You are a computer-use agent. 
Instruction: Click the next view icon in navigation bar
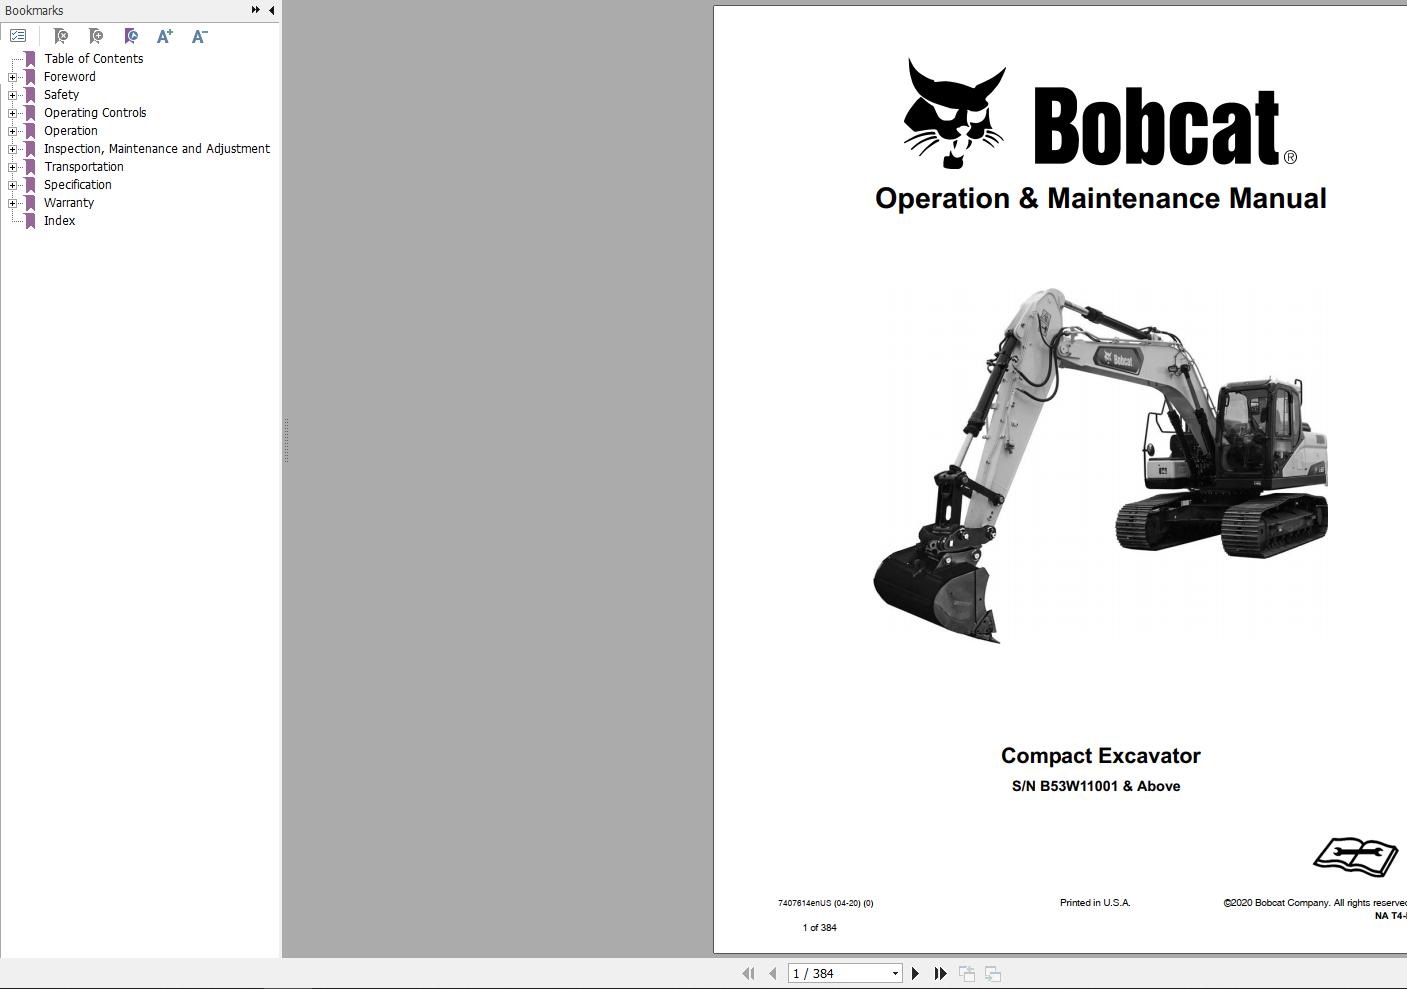coord(993,973)
